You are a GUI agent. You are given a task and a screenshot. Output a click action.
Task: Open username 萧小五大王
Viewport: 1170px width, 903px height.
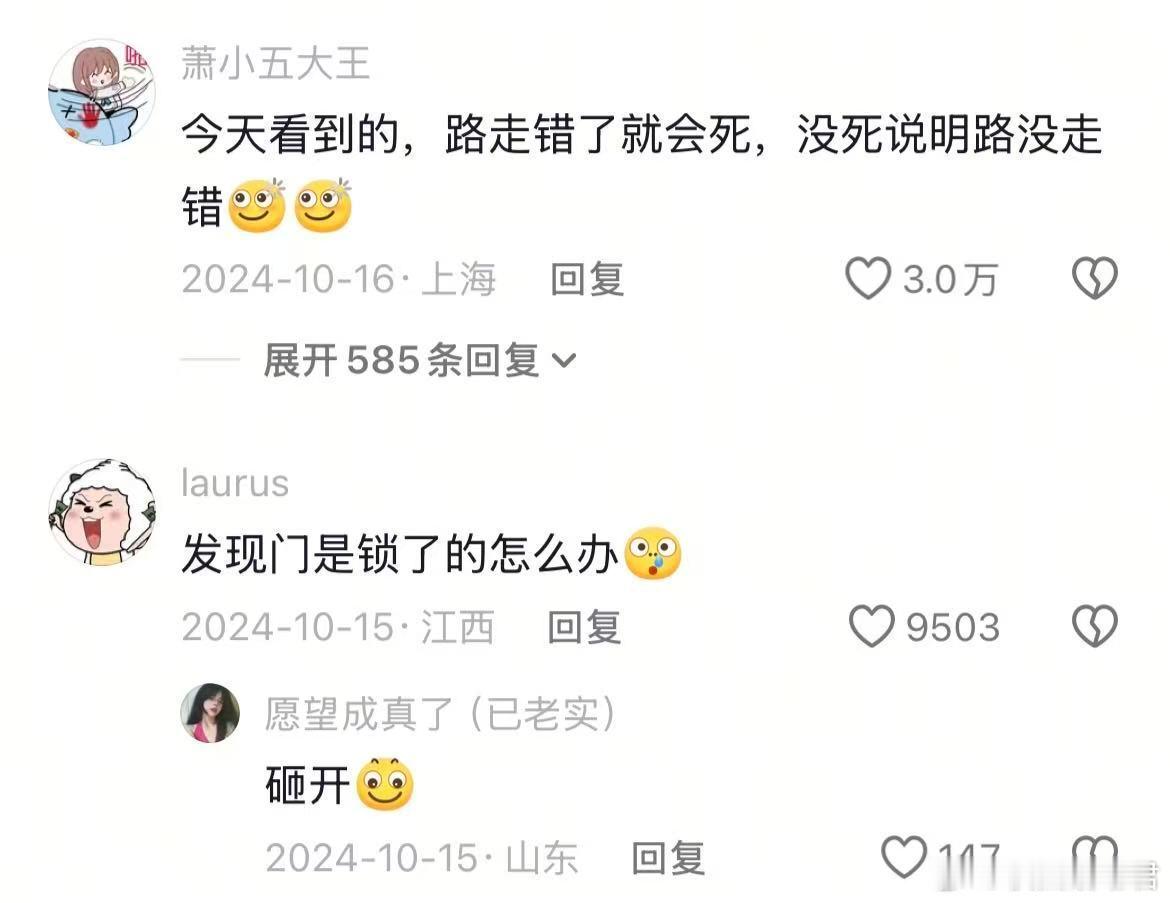click(x=276, y=63)
